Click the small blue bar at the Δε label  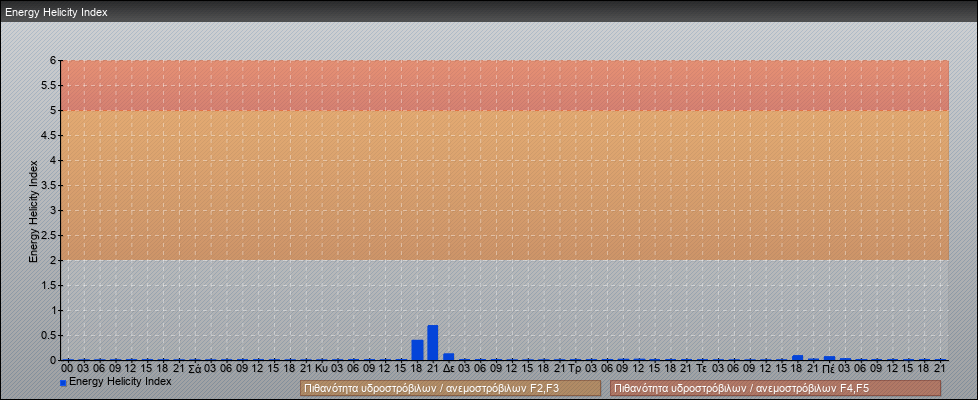click(449, 356)
